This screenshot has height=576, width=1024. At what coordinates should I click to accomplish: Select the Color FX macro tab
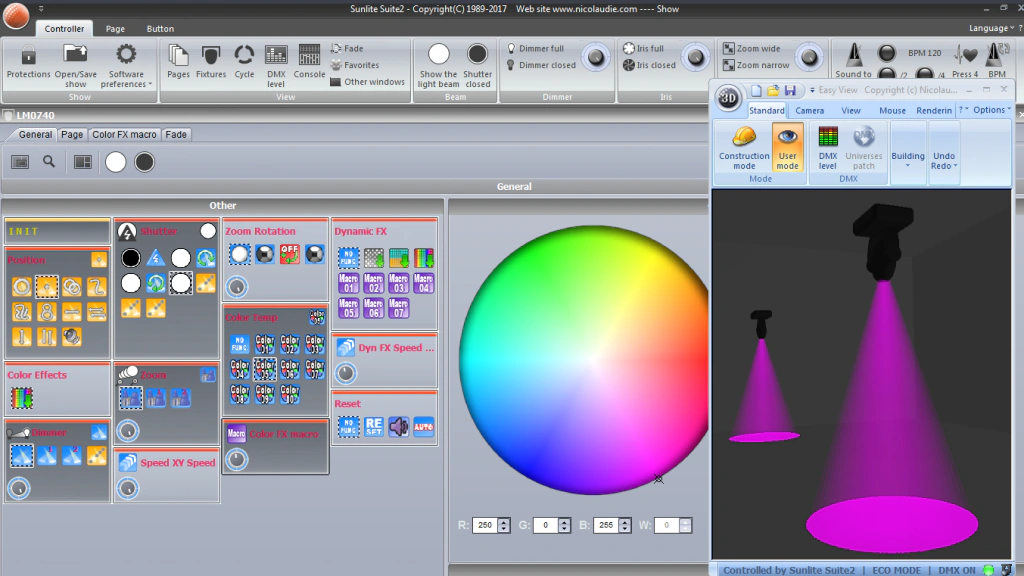(x=124, y=135)
